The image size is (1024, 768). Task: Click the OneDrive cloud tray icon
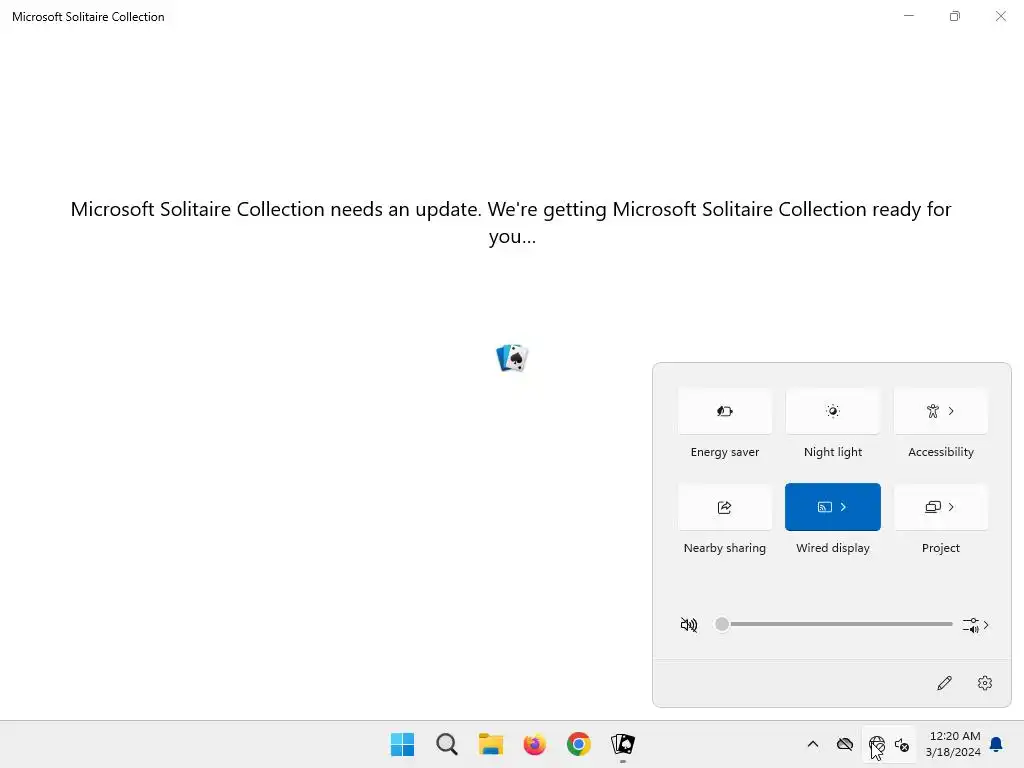[x=844, y=744]
